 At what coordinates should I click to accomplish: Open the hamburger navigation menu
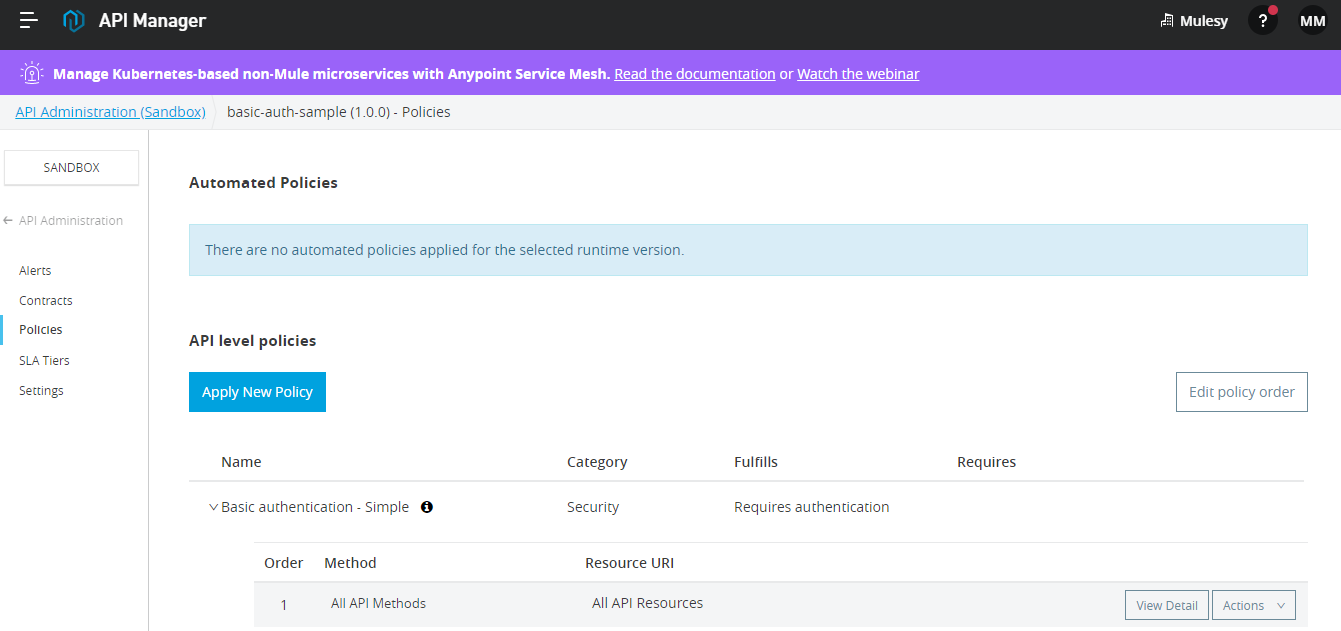(29, 20)
